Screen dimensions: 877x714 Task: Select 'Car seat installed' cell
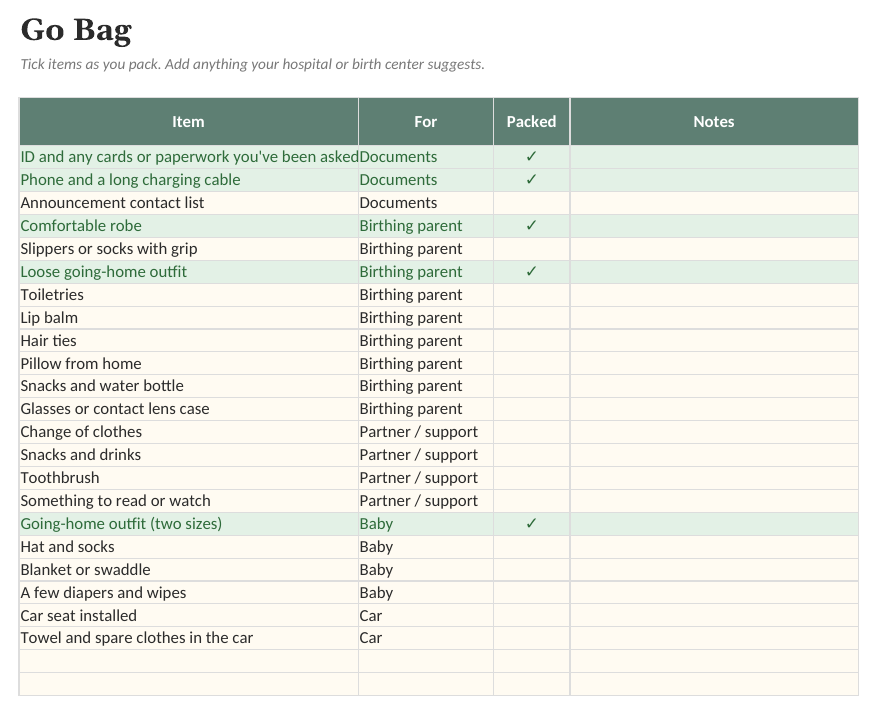tap(188, 616)
